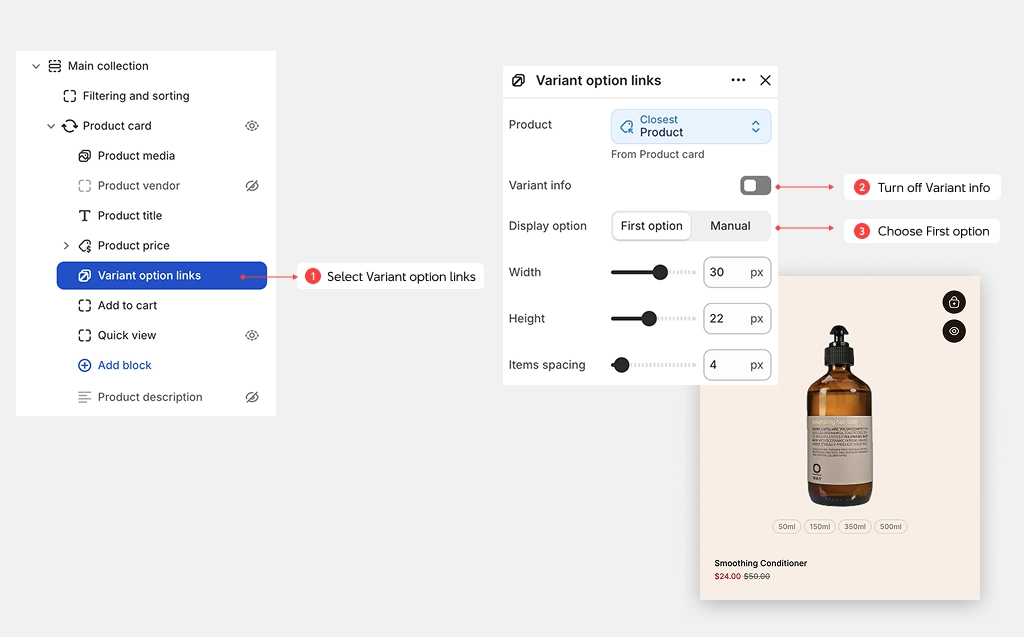The width and height of the screenshot is (1024, 637).
Task: Show the hidden Product vendor block
Action: click(x=251, y=186)
